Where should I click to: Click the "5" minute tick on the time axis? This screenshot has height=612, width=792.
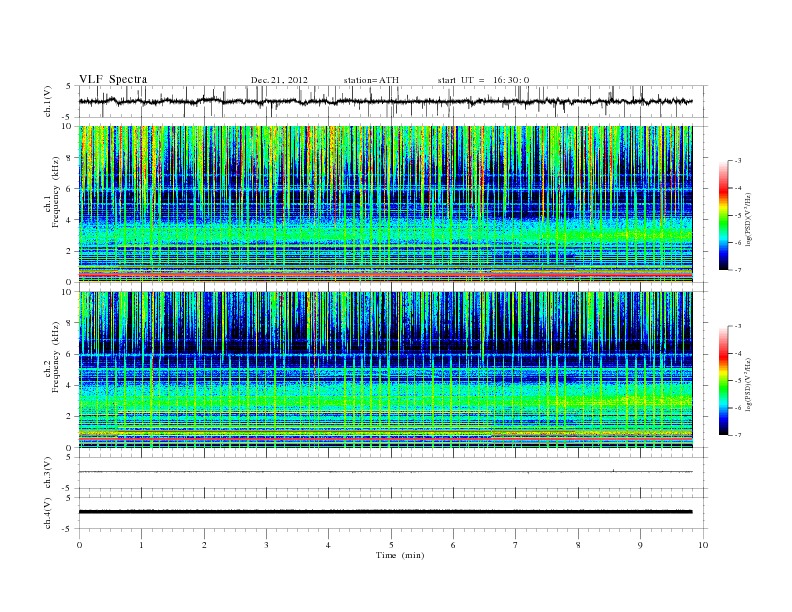click(391, 545)
